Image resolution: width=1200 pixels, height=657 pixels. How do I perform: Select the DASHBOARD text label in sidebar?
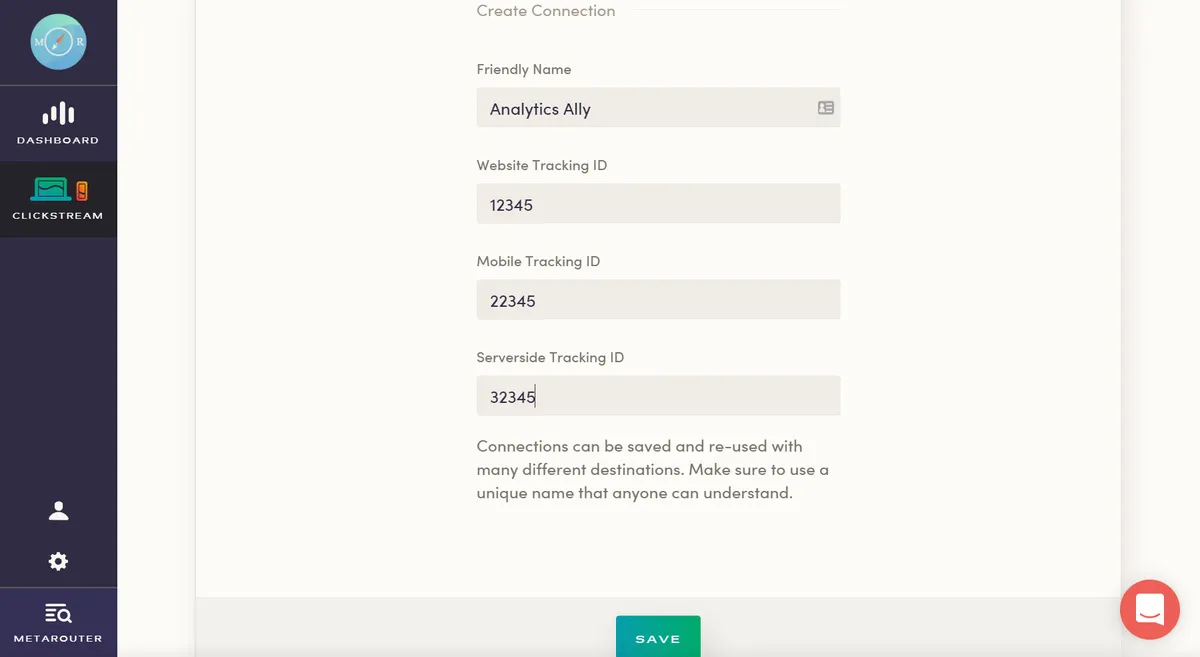(58, 140)
